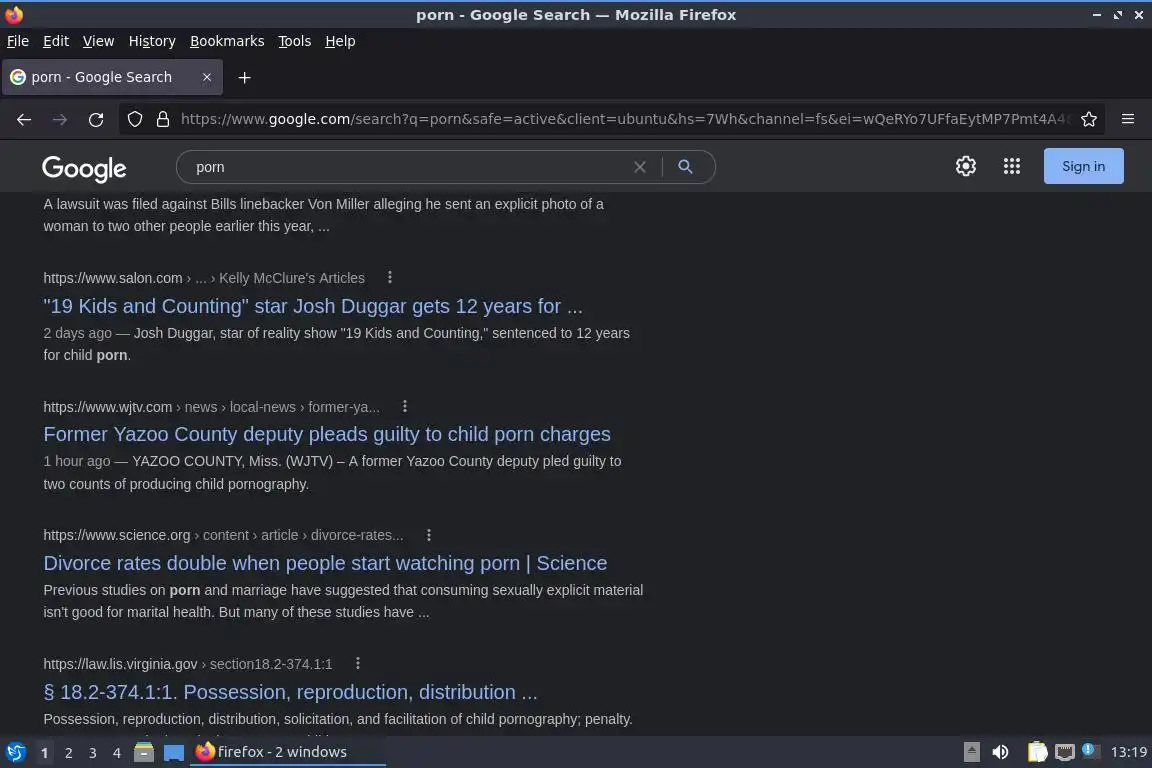Open the History menu
Viewport: 1152px width, 768px height.
[x=152, y=41]
